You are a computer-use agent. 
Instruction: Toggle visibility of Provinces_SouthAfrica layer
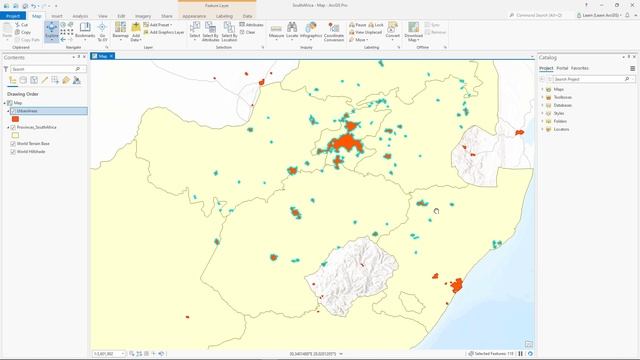tap(13, 127)
